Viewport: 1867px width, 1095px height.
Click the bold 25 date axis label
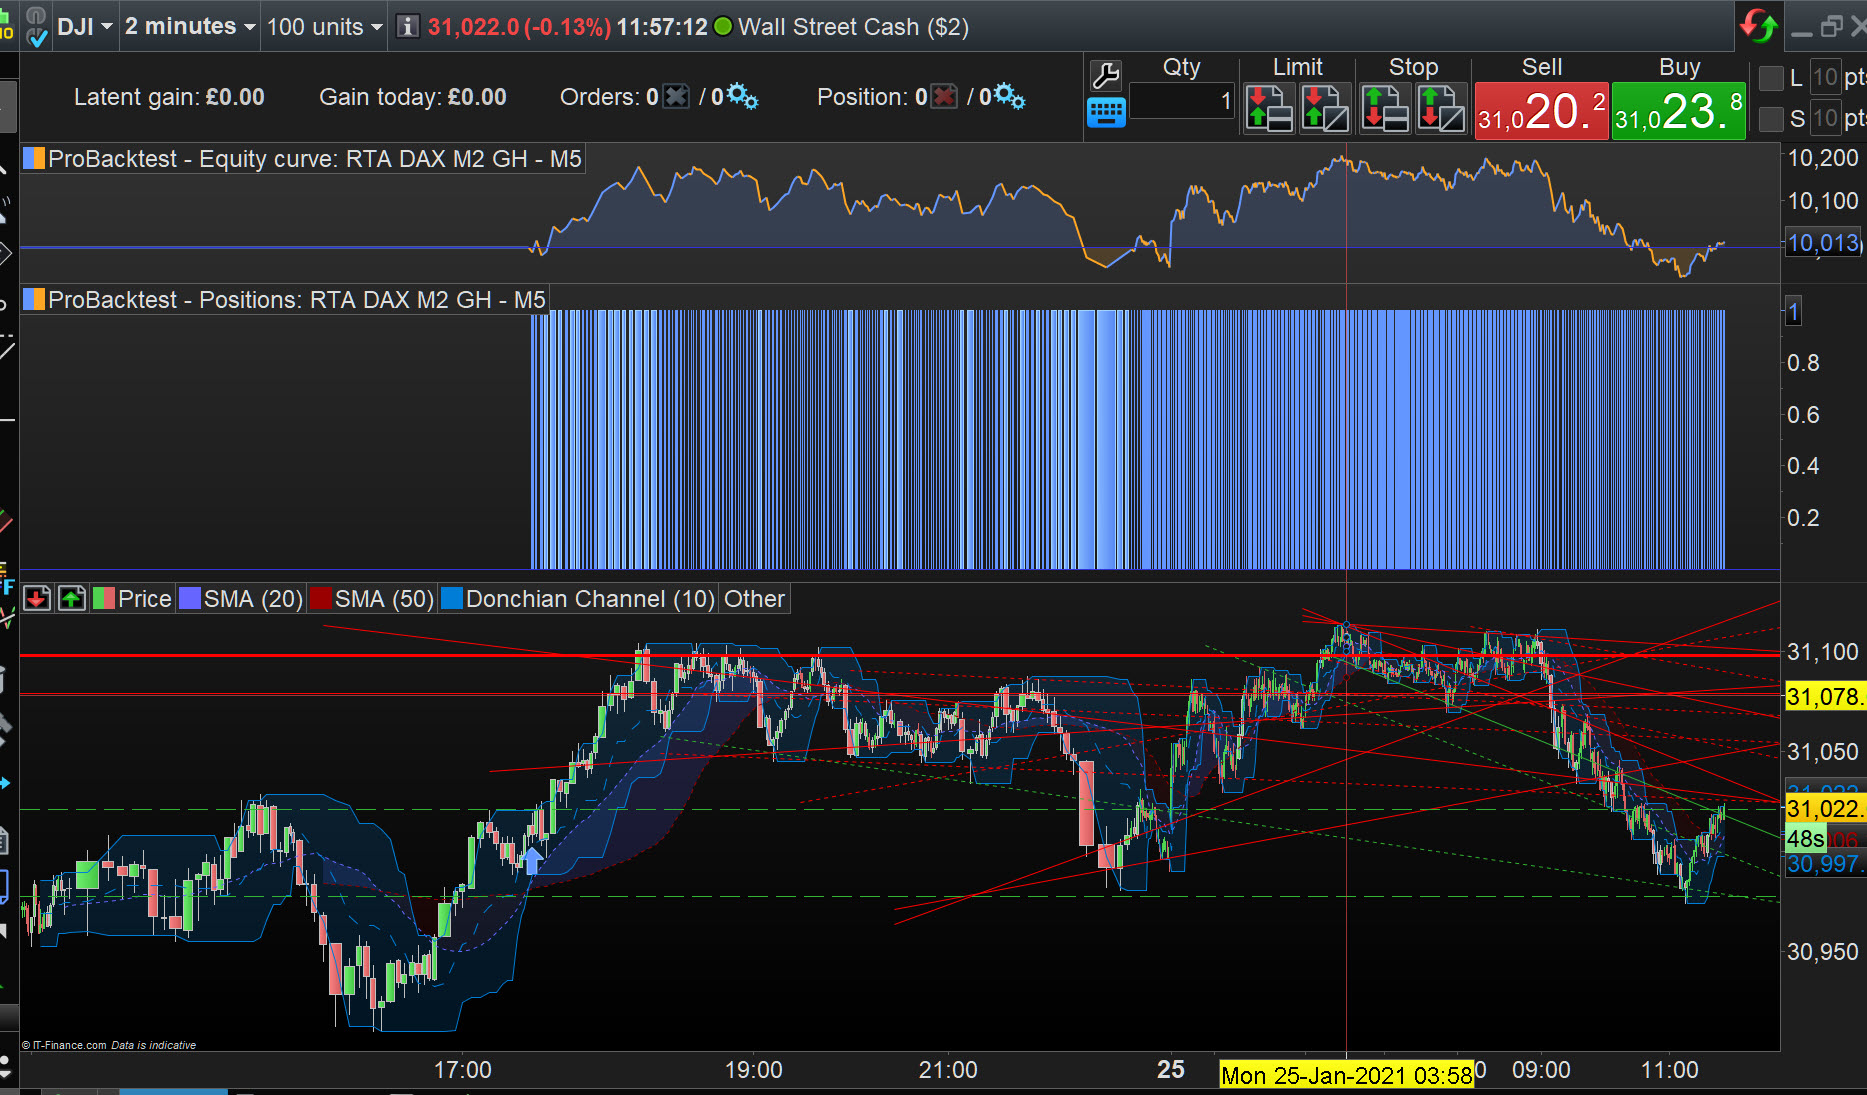pos(1170,1070)
